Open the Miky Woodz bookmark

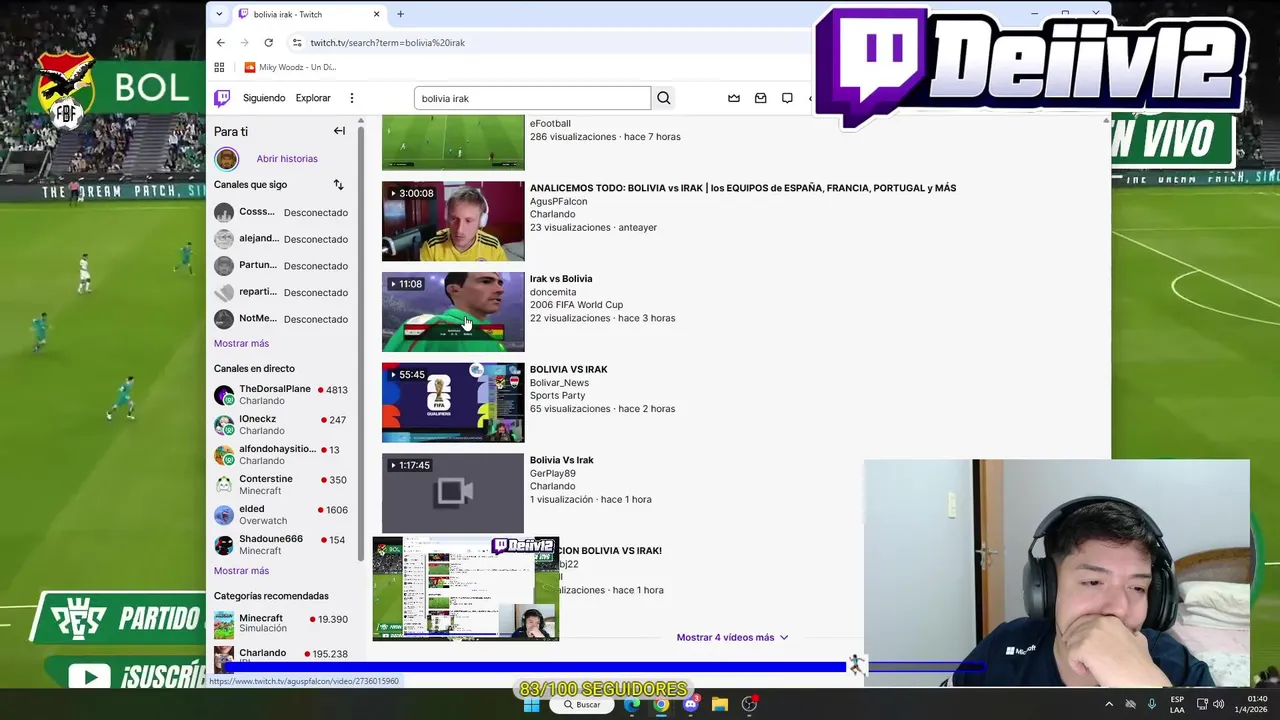[x=290, y=67]
